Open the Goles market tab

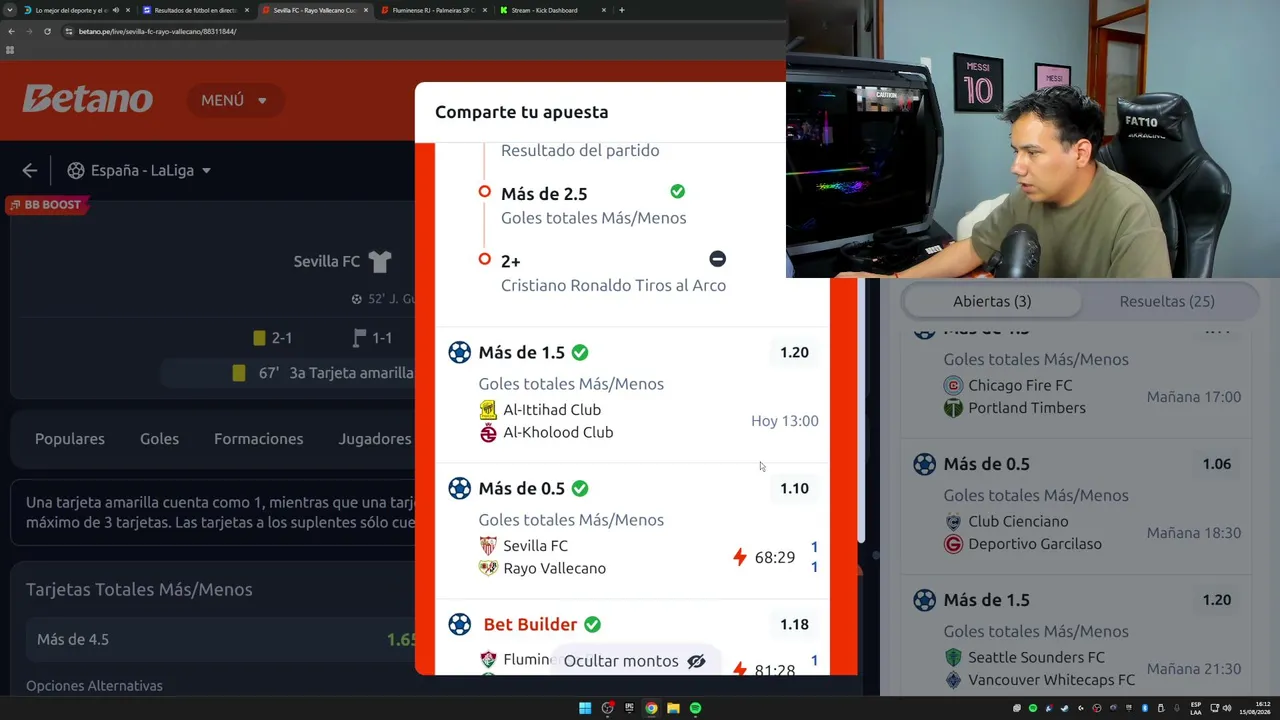pos(159,439)
